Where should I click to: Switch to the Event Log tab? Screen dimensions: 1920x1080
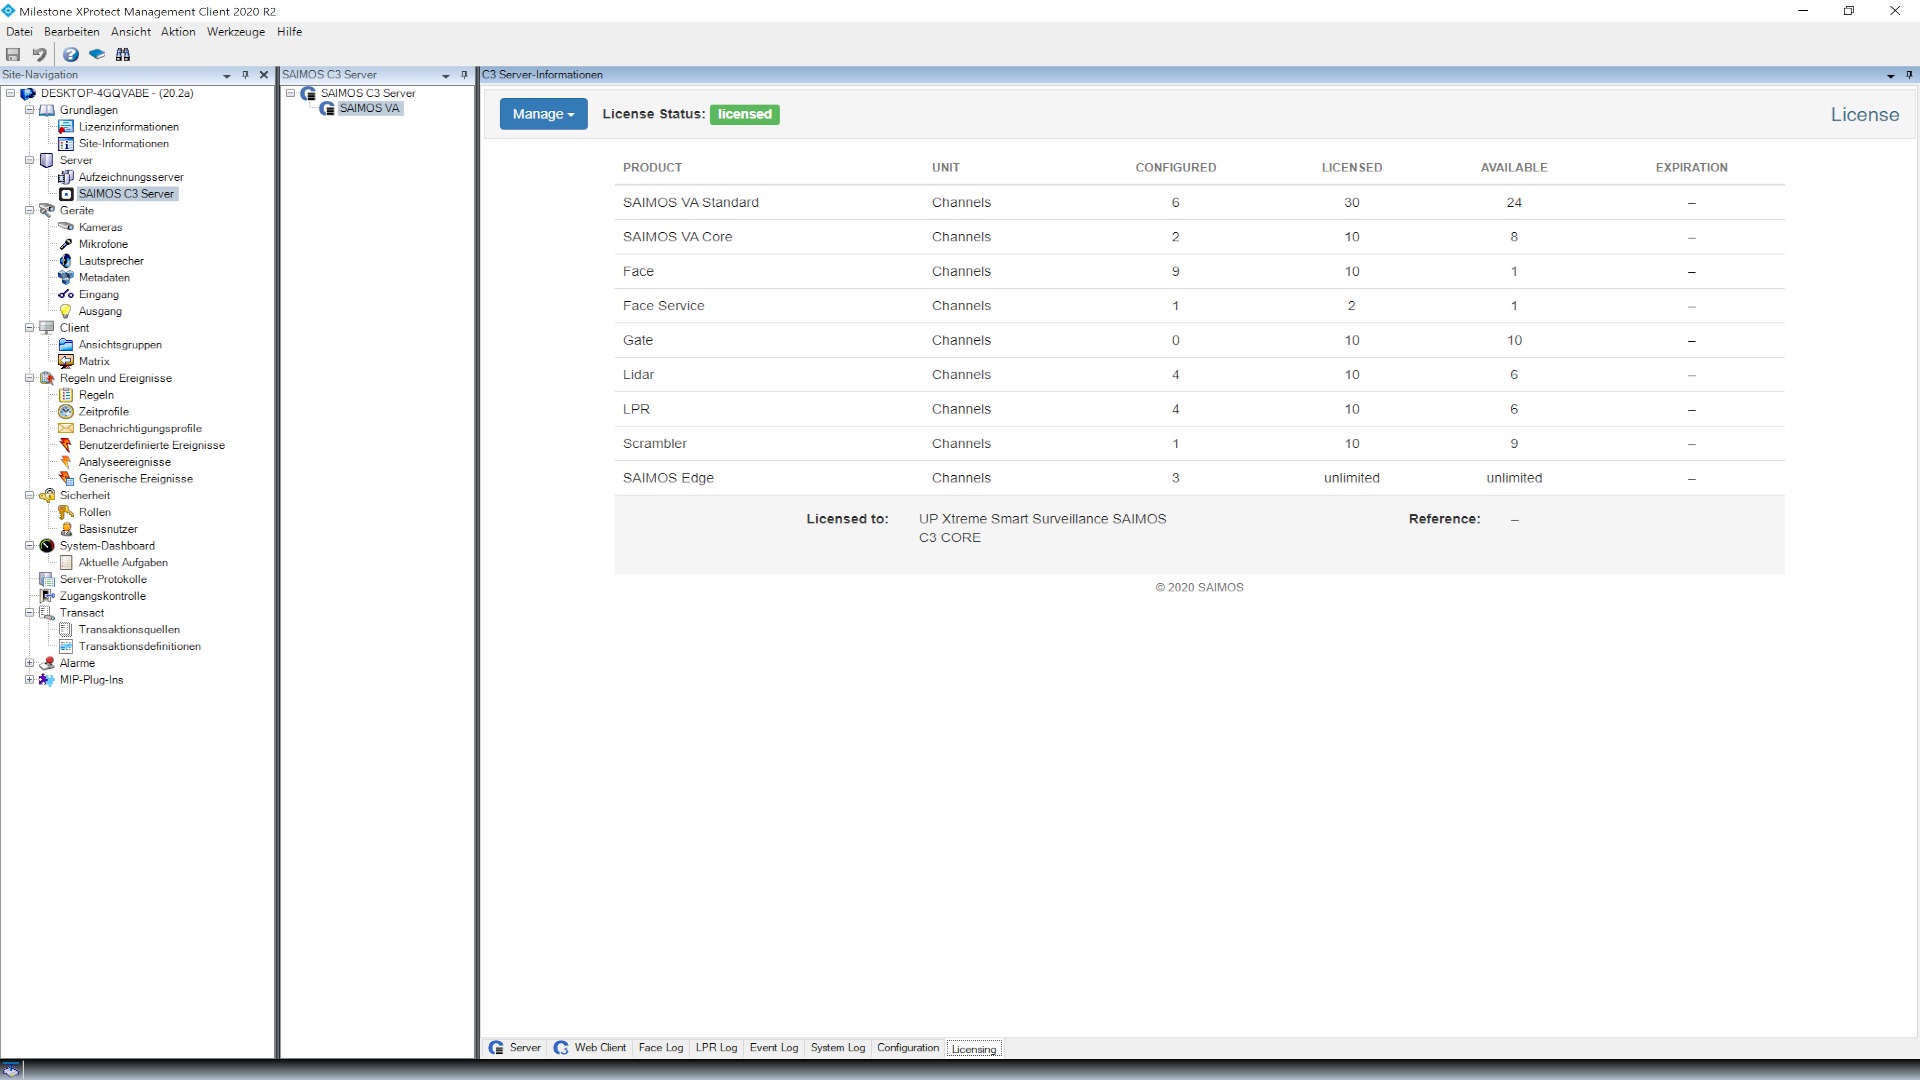(x=774, y=1048)
